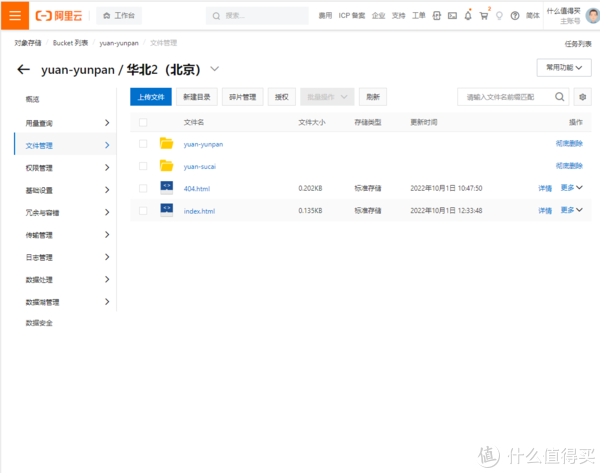Image resolution: width=600 pixels, height=473 pixels.
Task: Click the index.html file icon
Action: coord(166,210)
